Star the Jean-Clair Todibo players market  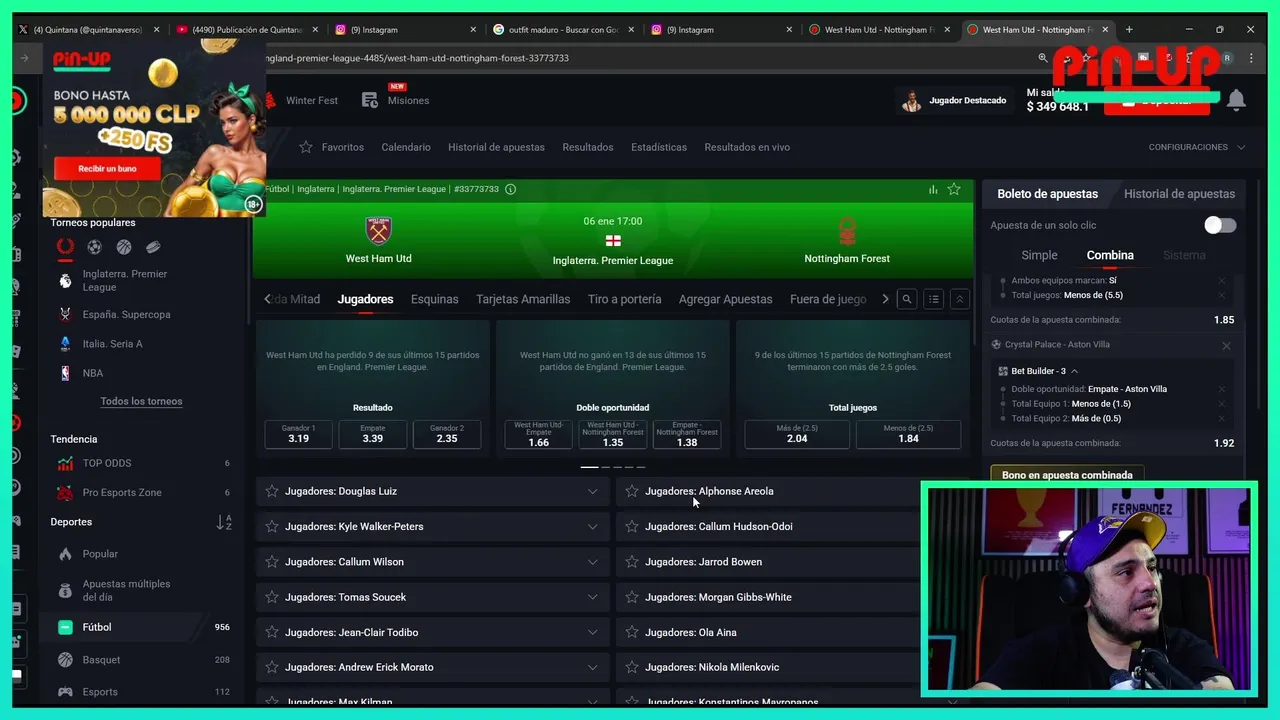272,632
